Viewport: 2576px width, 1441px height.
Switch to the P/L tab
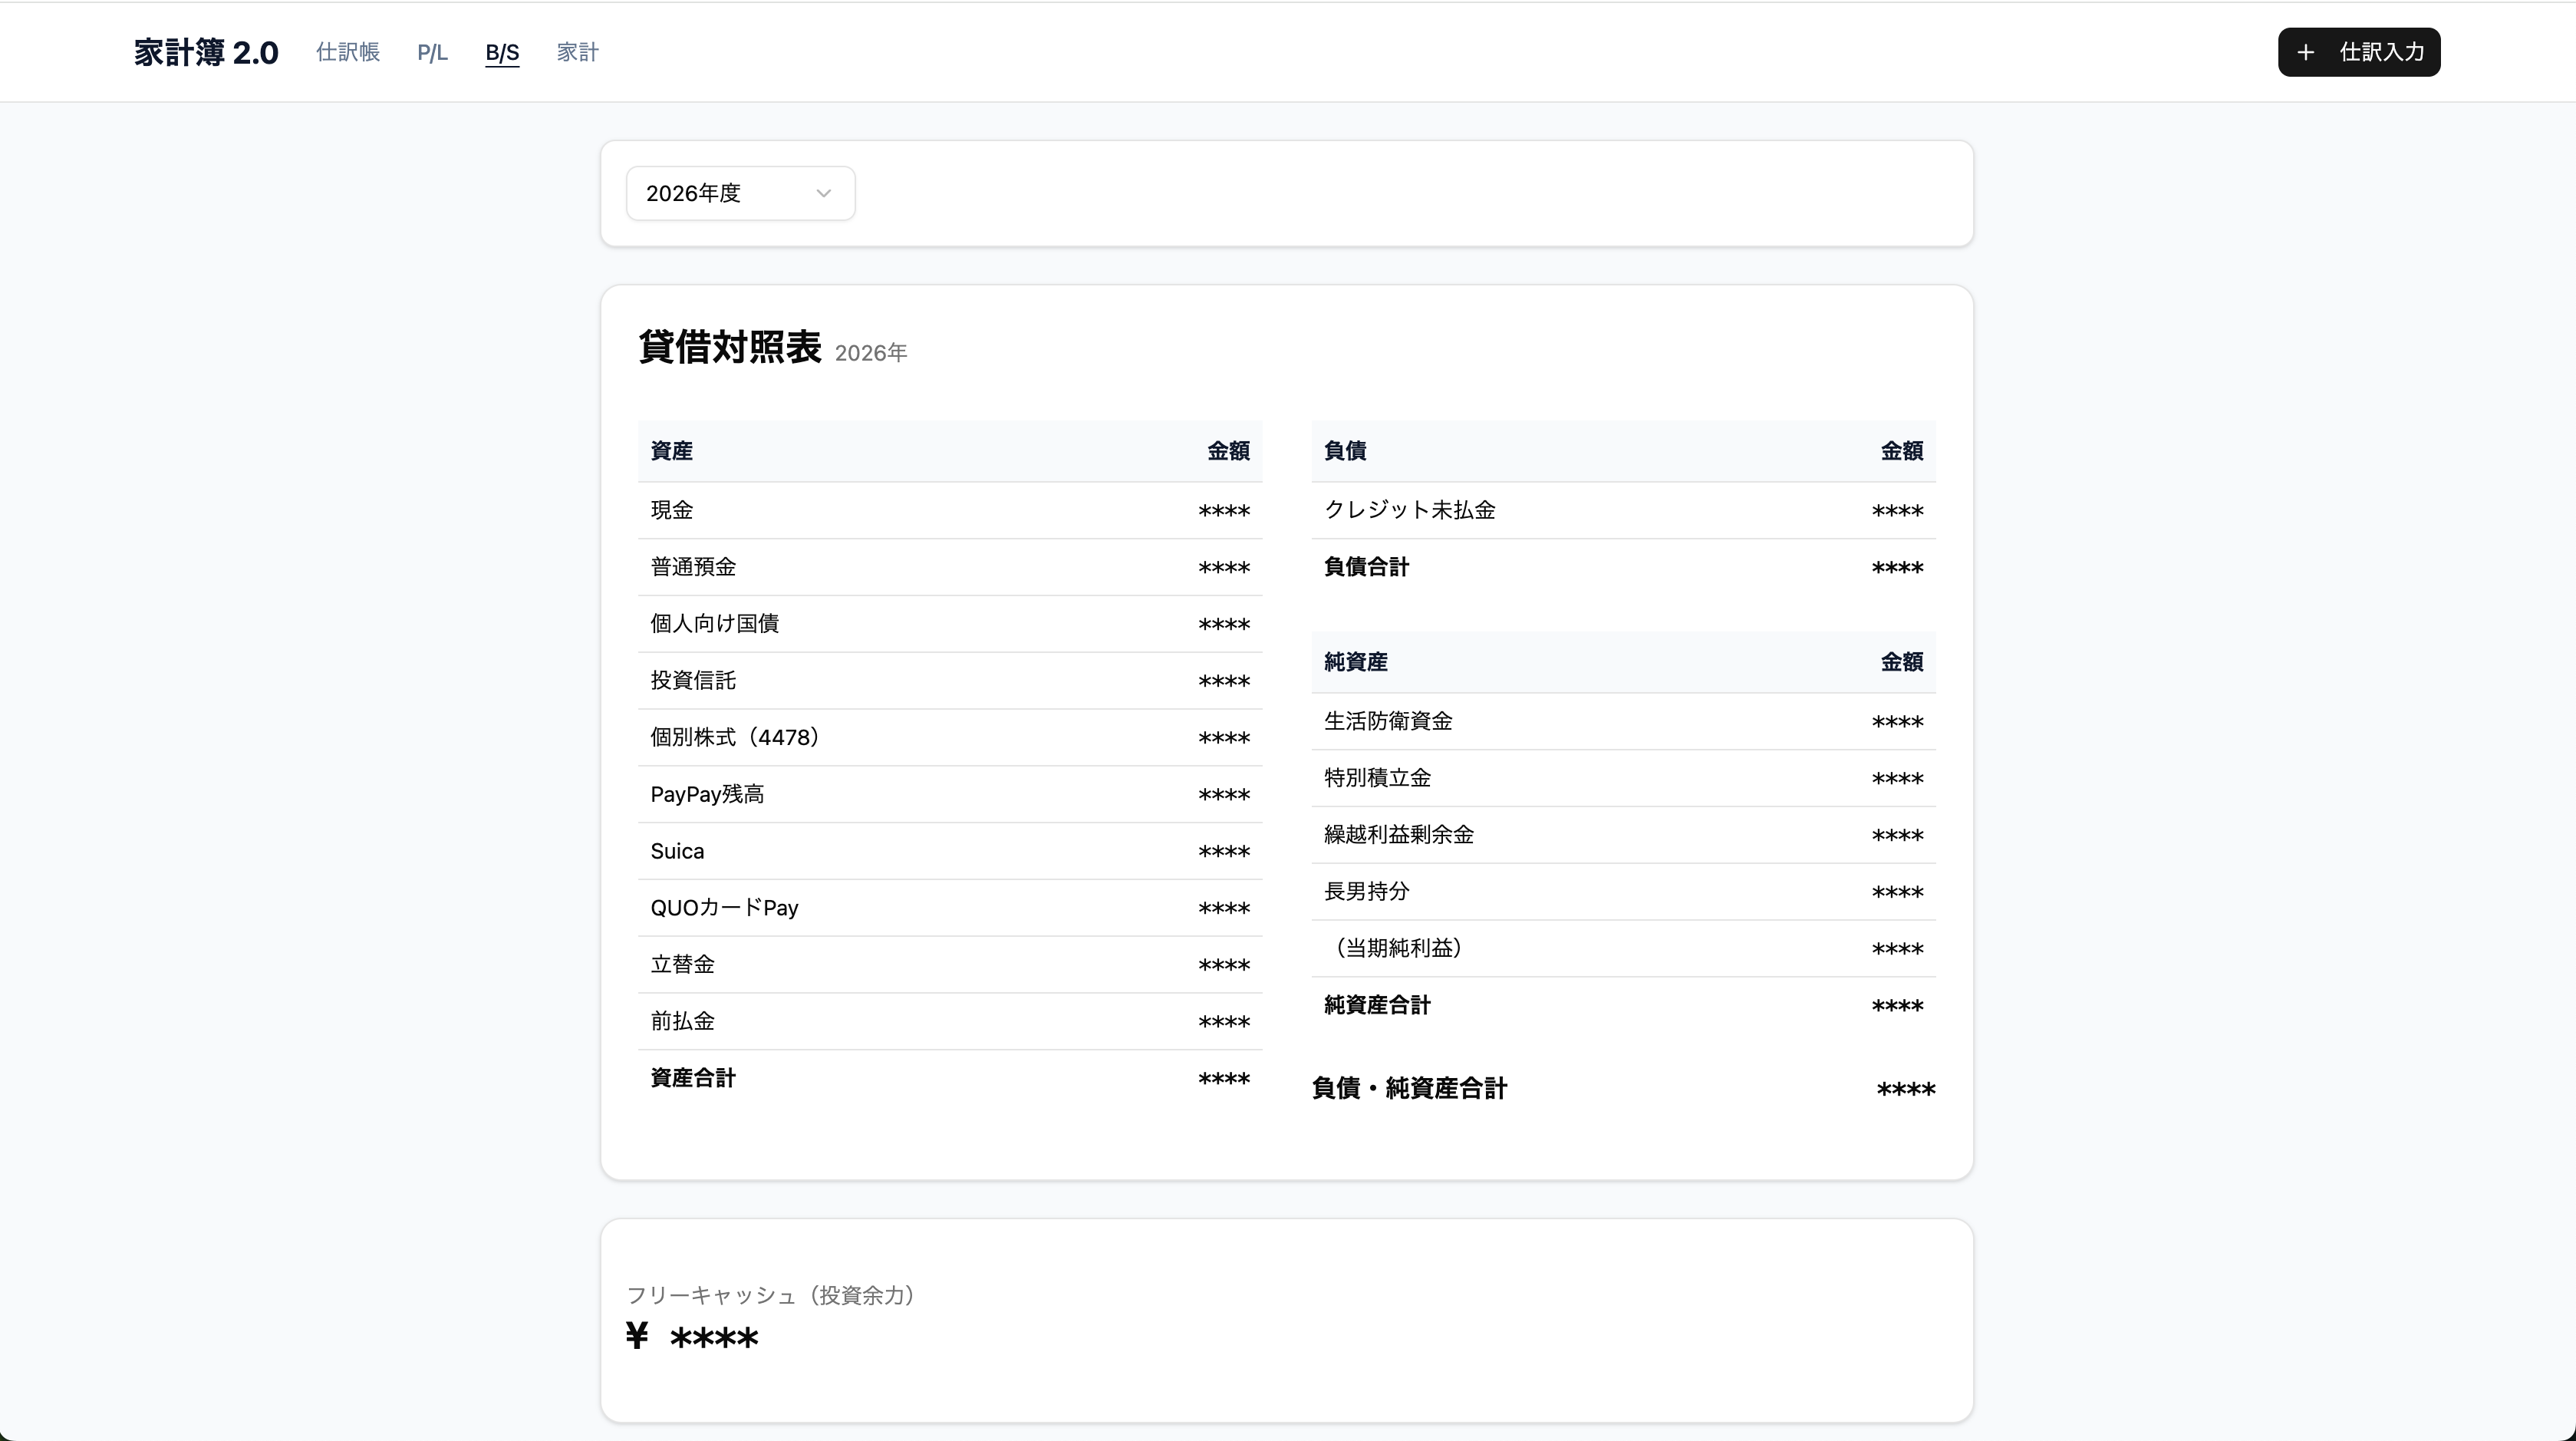click(431, 52)
